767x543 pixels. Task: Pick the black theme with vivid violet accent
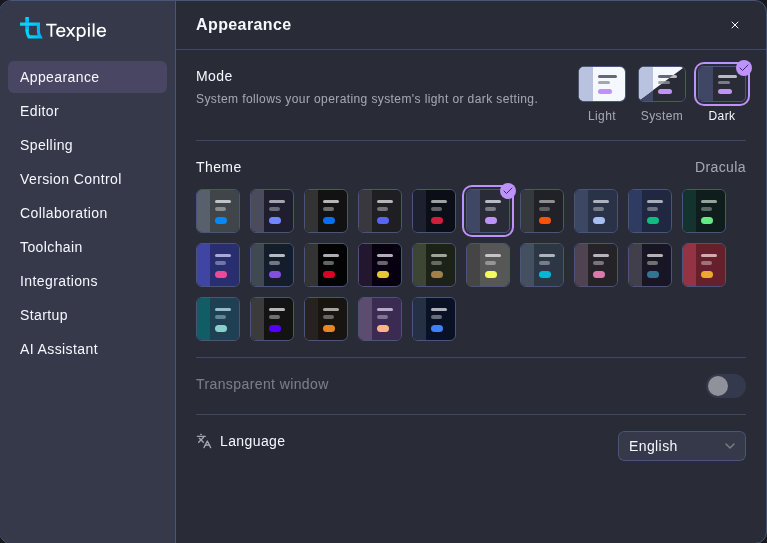tap(272, 319)
